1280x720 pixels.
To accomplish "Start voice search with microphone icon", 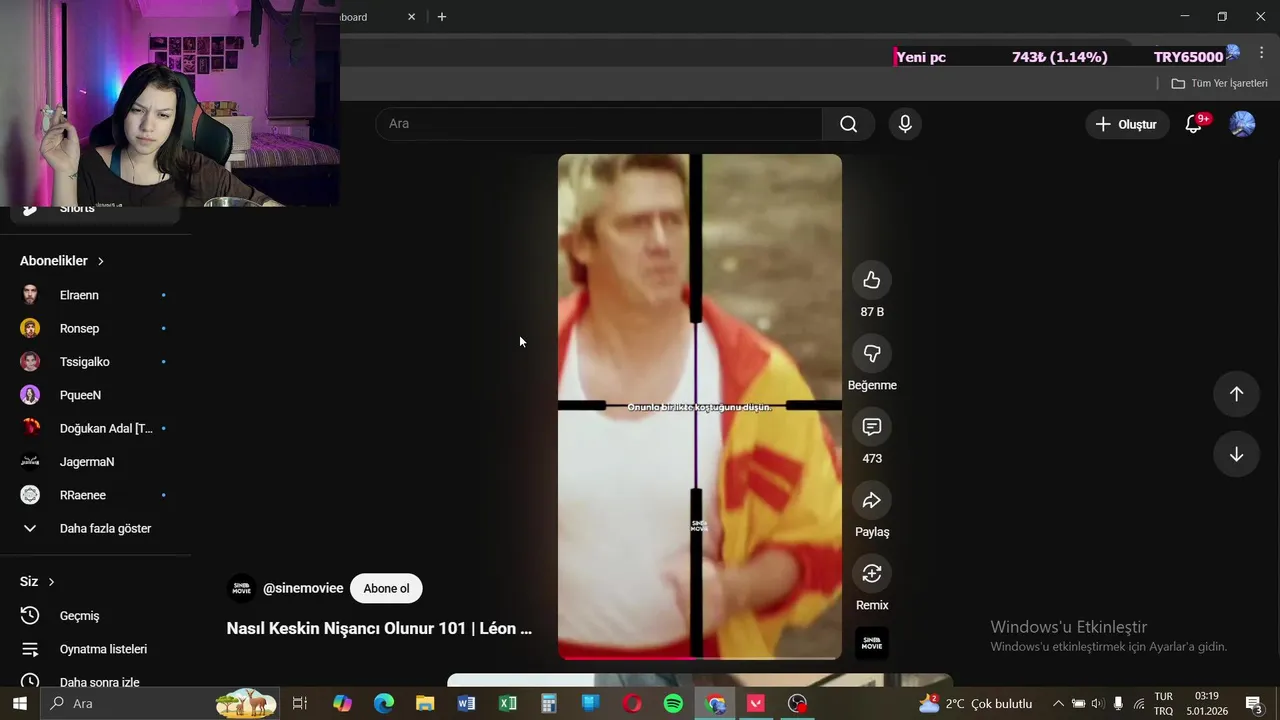I will click(x=905, y=124).
